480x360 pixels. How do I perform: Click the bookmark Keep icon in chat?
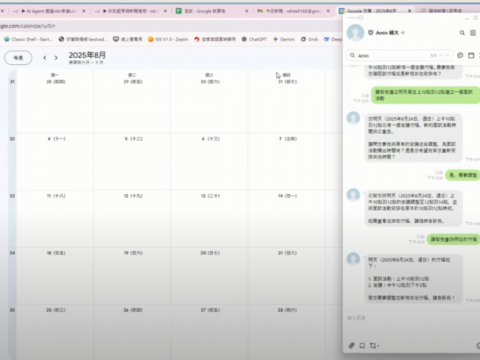362,346
